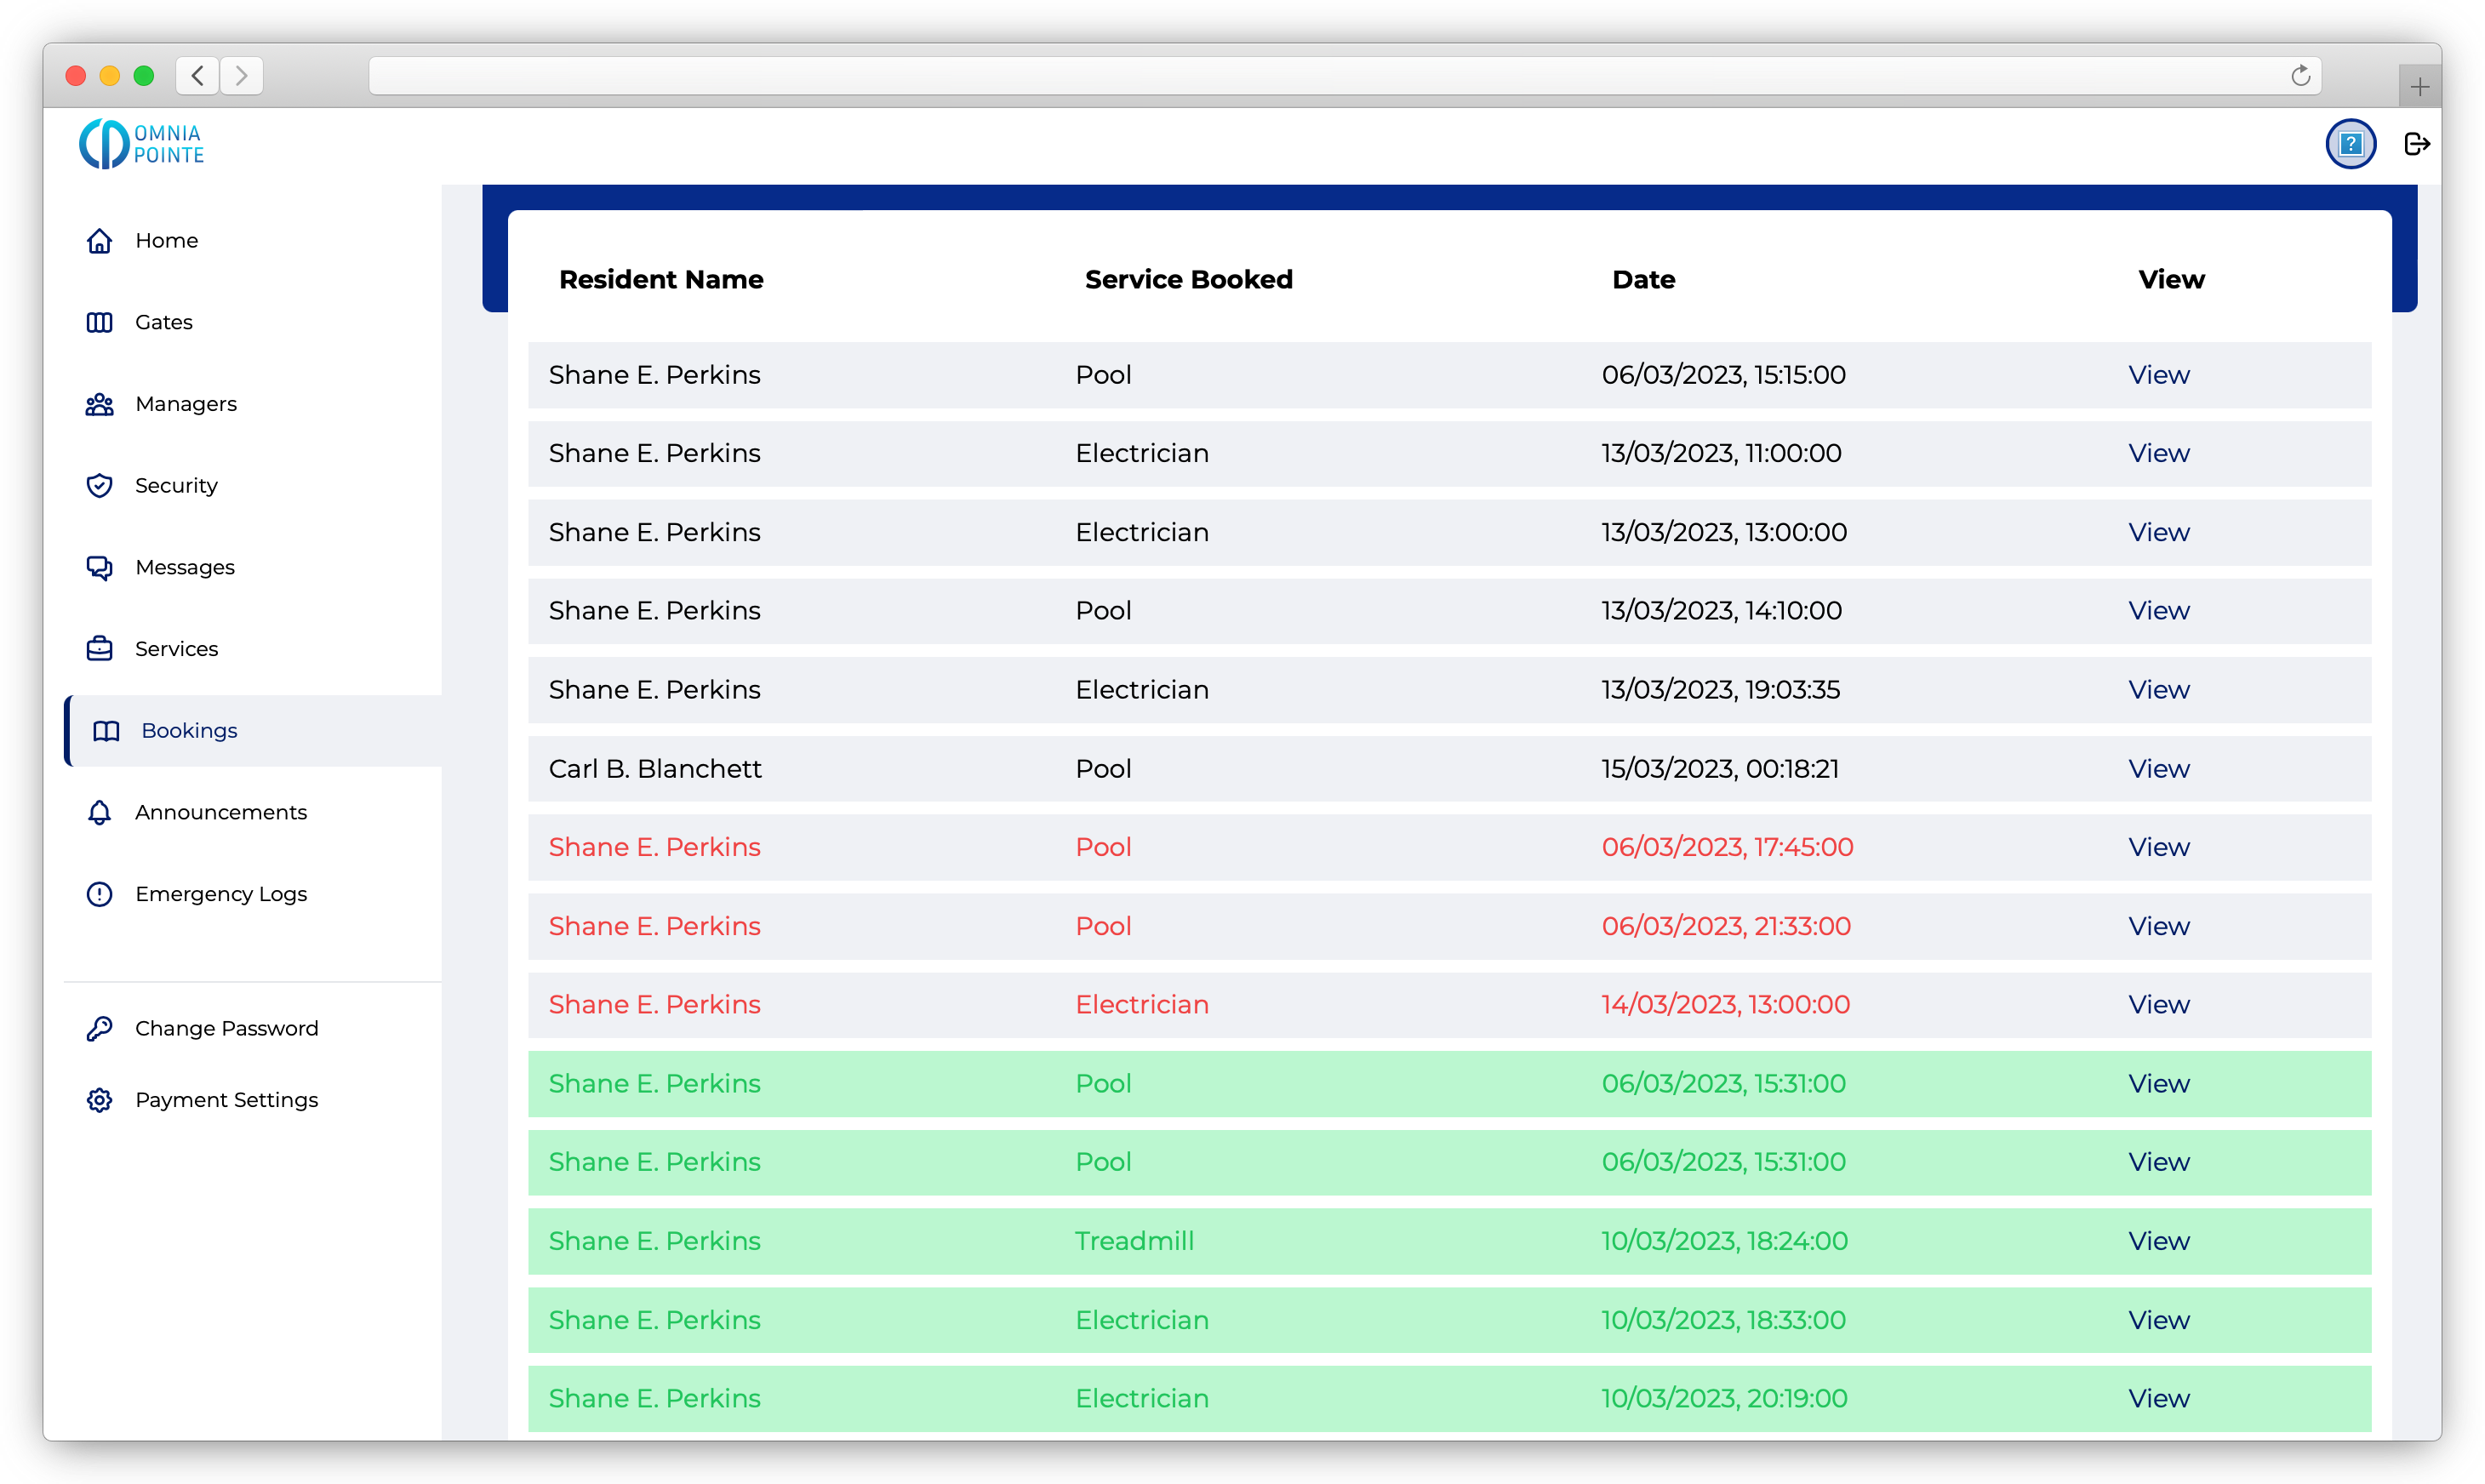2485x1484 pixels.
Task: Open the Gates sidebar icon
Action: (x=99, y=322)
